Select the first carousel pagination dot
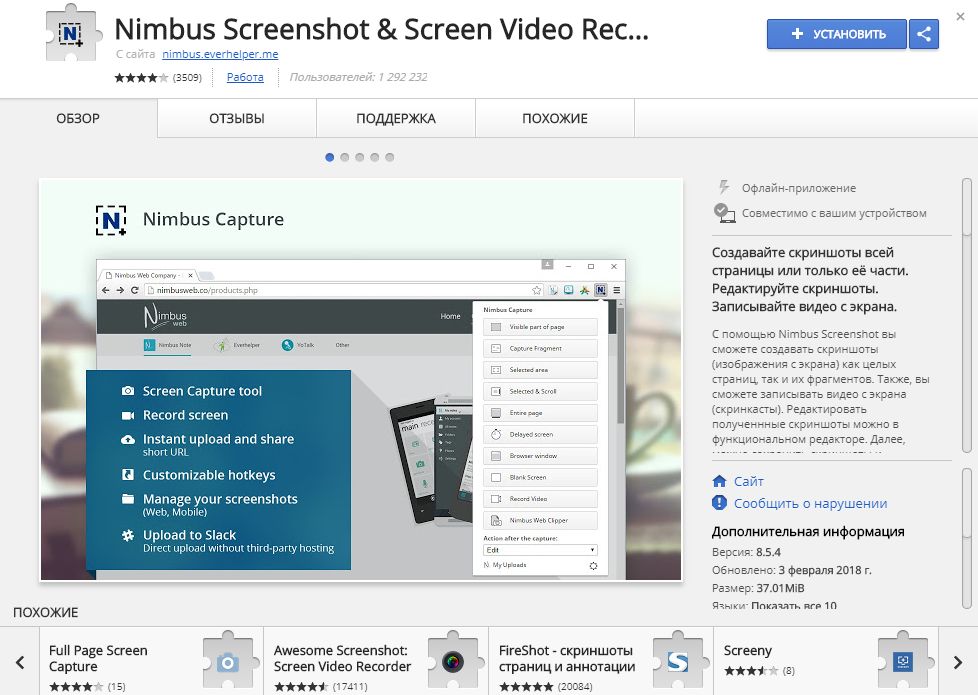 330,157
